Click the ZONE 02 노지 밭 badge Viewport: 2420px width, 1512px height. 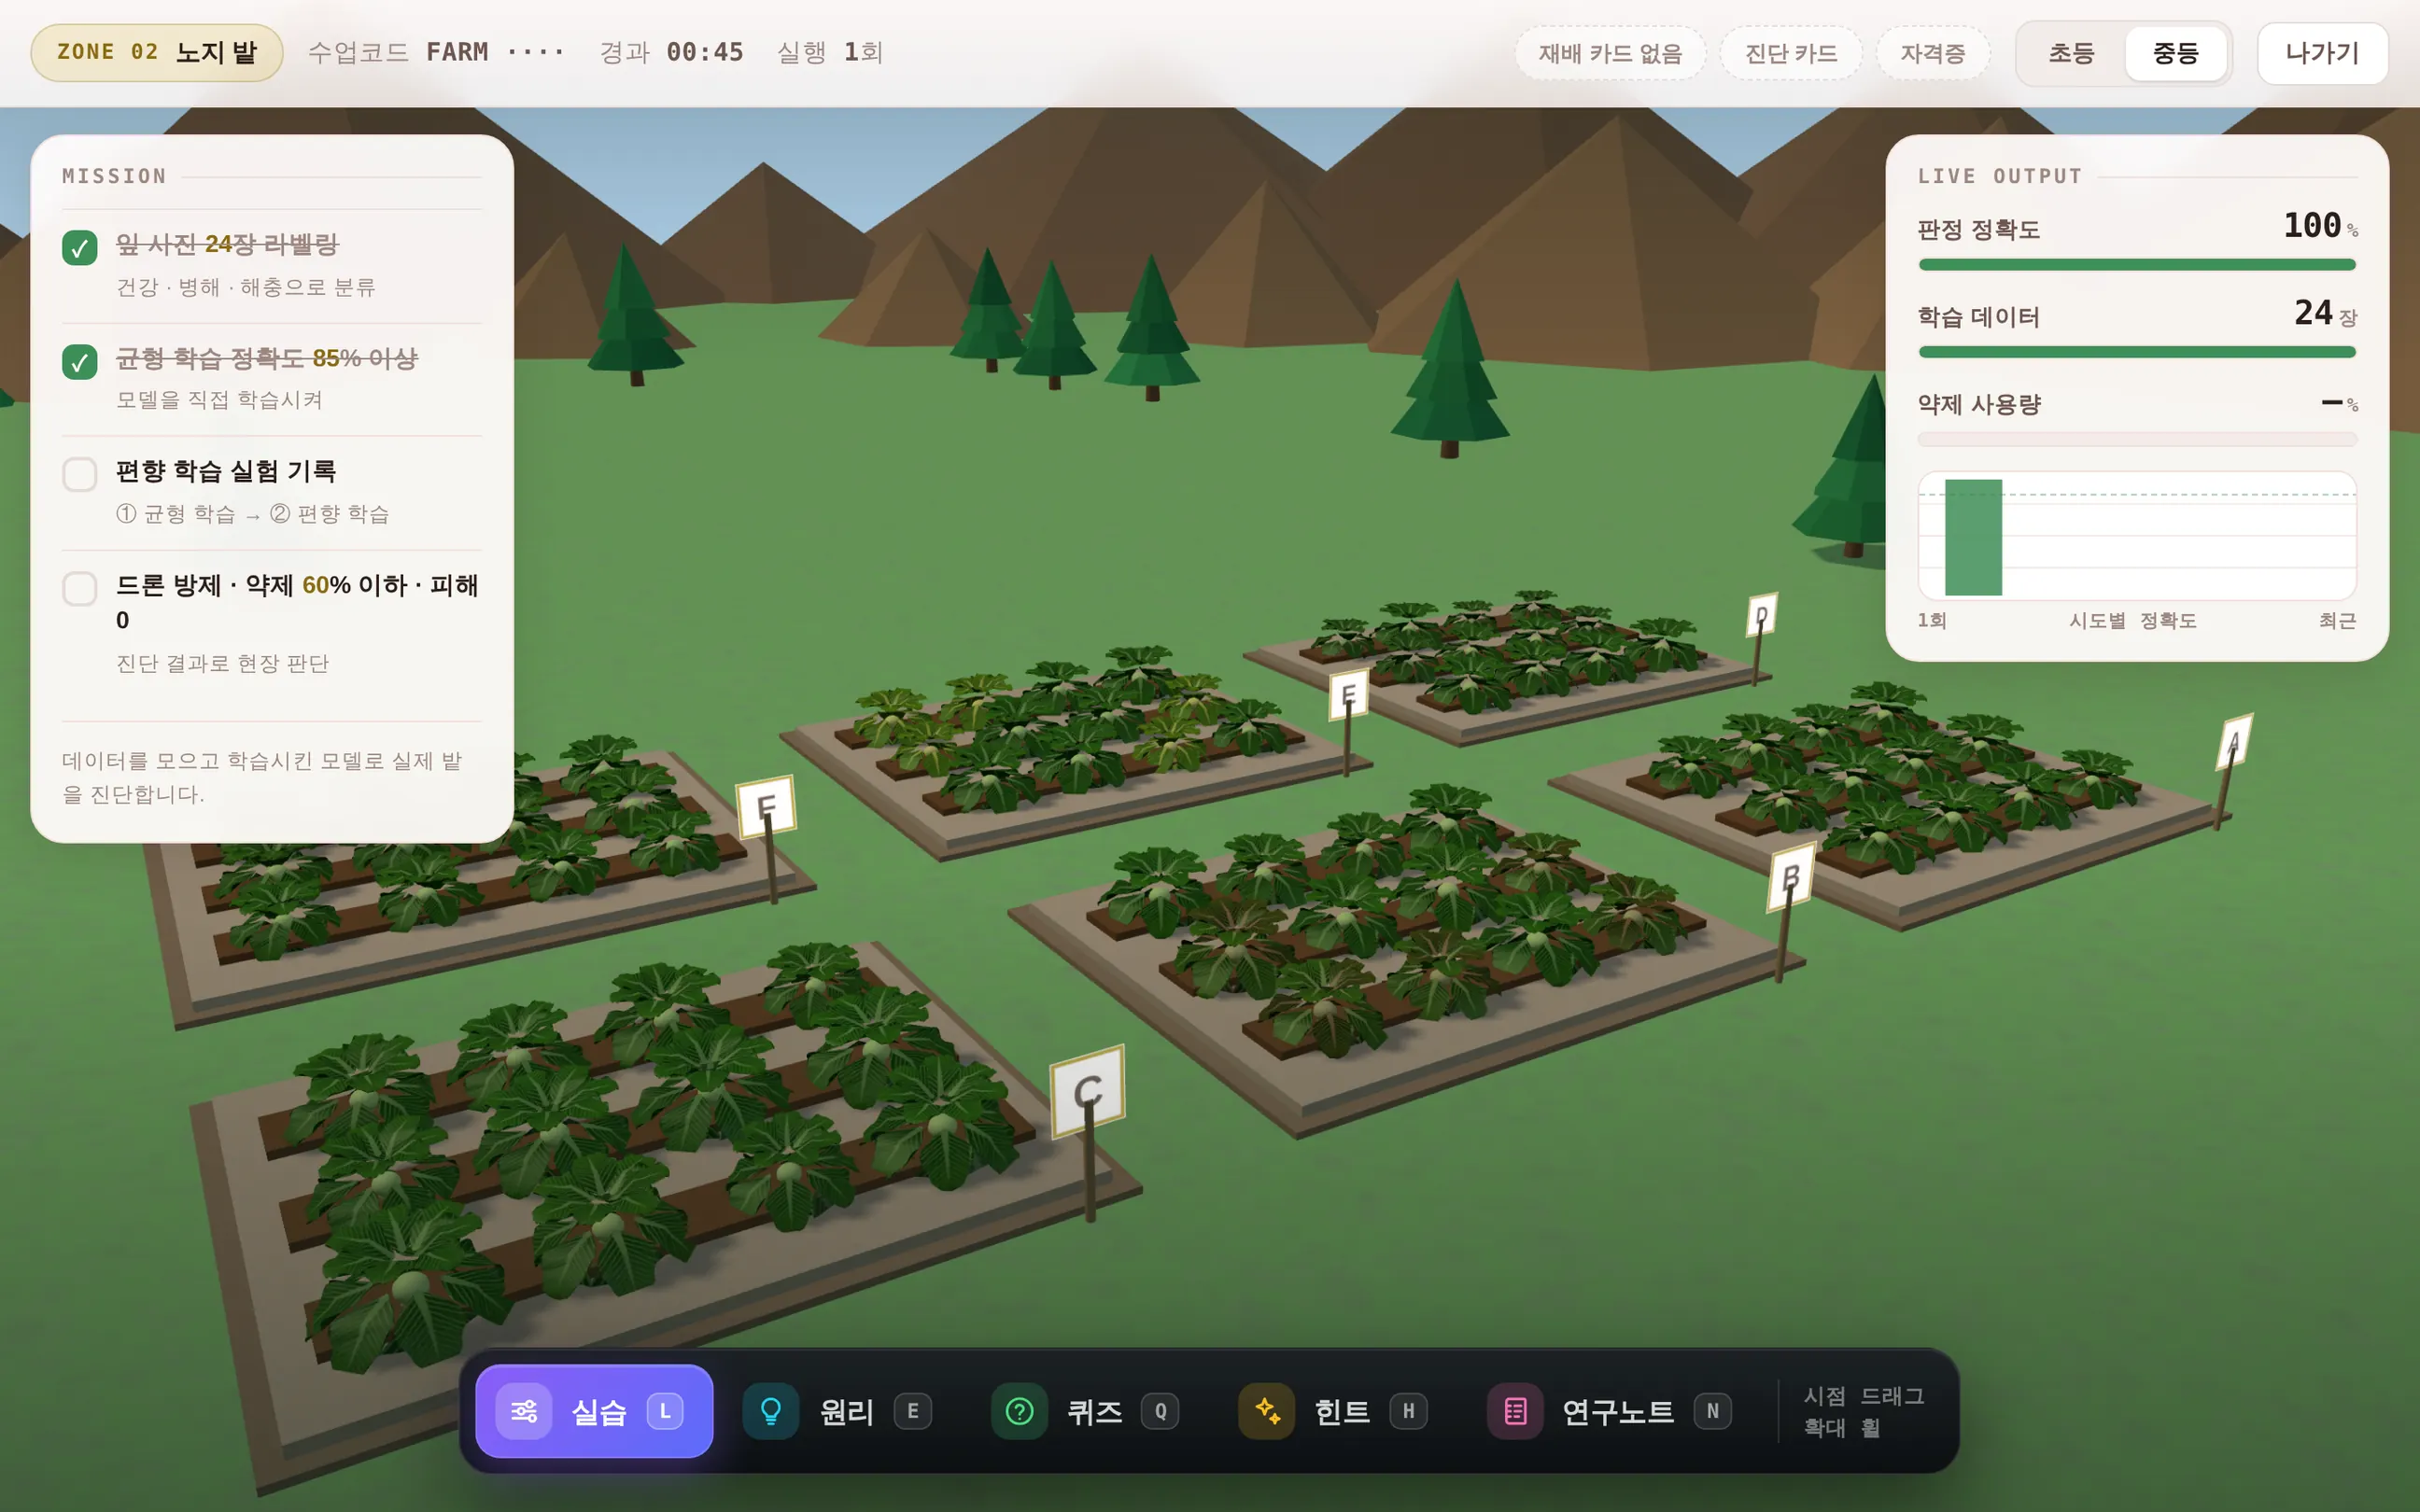pyautogui.click(x=157, y=53)
